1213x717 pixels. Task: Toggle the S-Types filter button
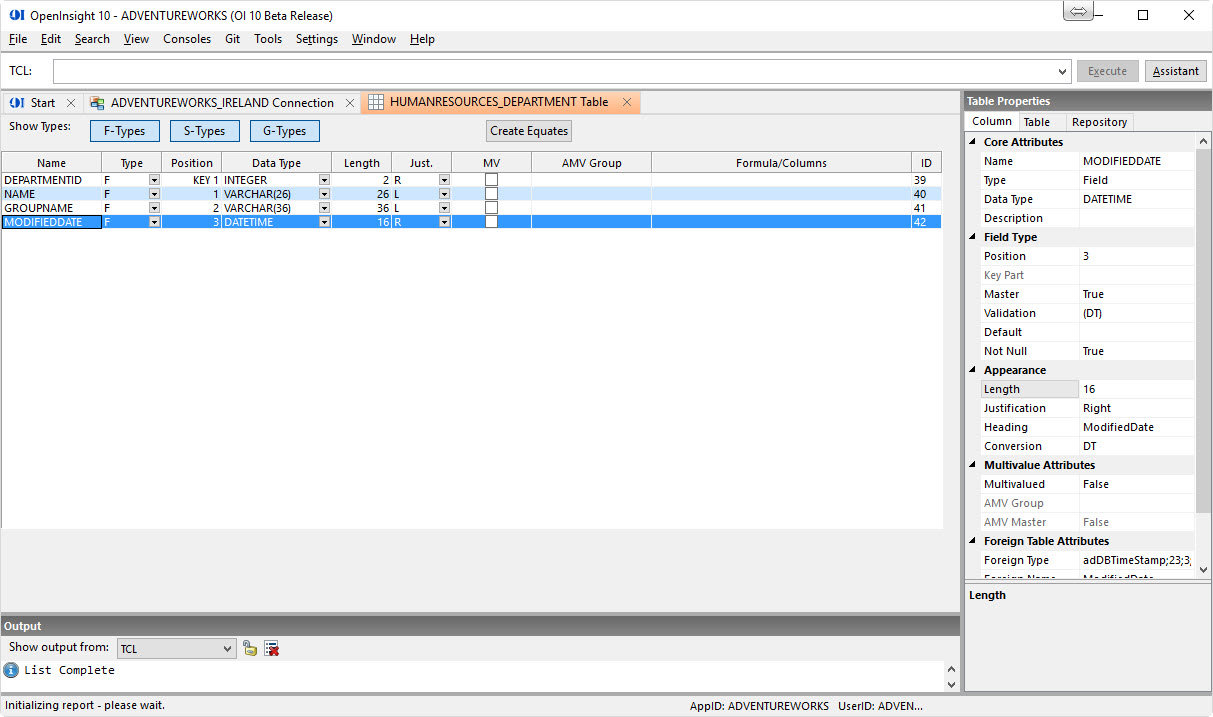tap(204, 131)
